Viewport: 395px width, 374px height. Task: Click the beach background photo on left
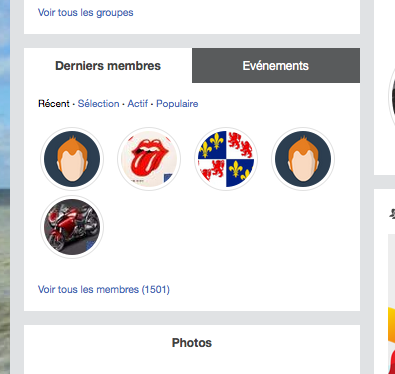(5, 187)
